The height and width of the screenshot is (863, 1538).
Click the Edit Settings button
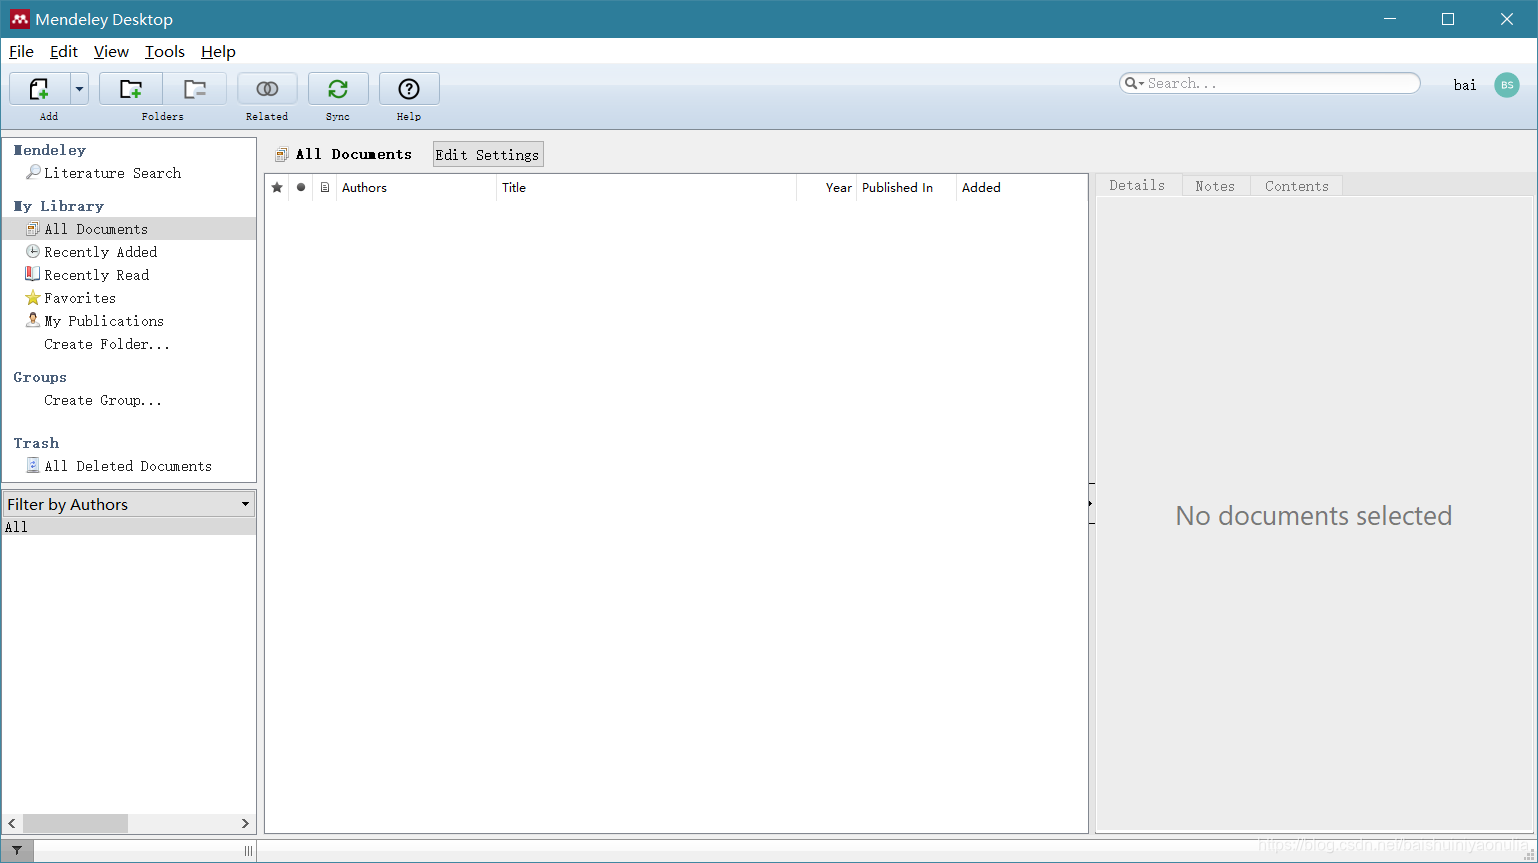[x=488, y=154]
